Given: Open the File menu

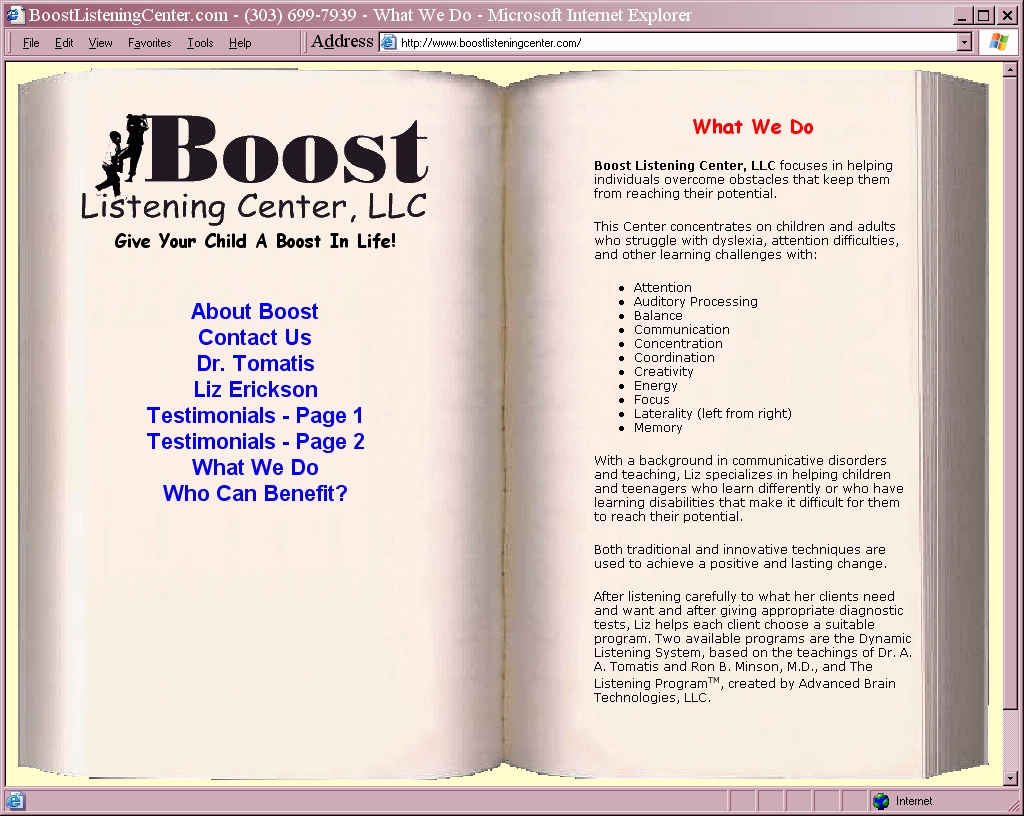Looking at the screenshot, I should tap(31, 43).
